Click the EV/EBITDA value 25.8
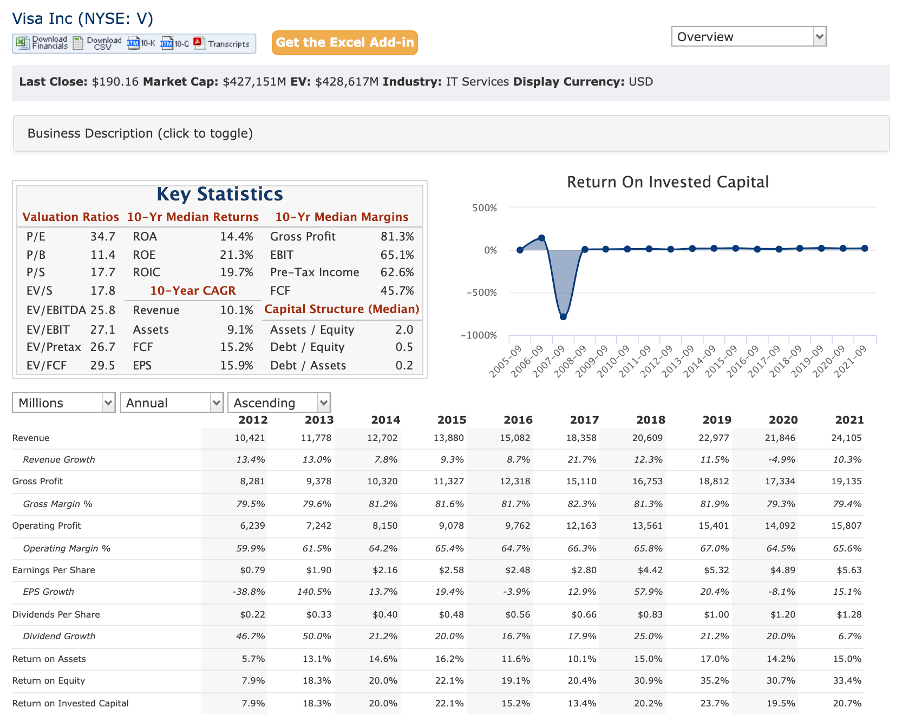The image size is (902, 728). point(102,311)
